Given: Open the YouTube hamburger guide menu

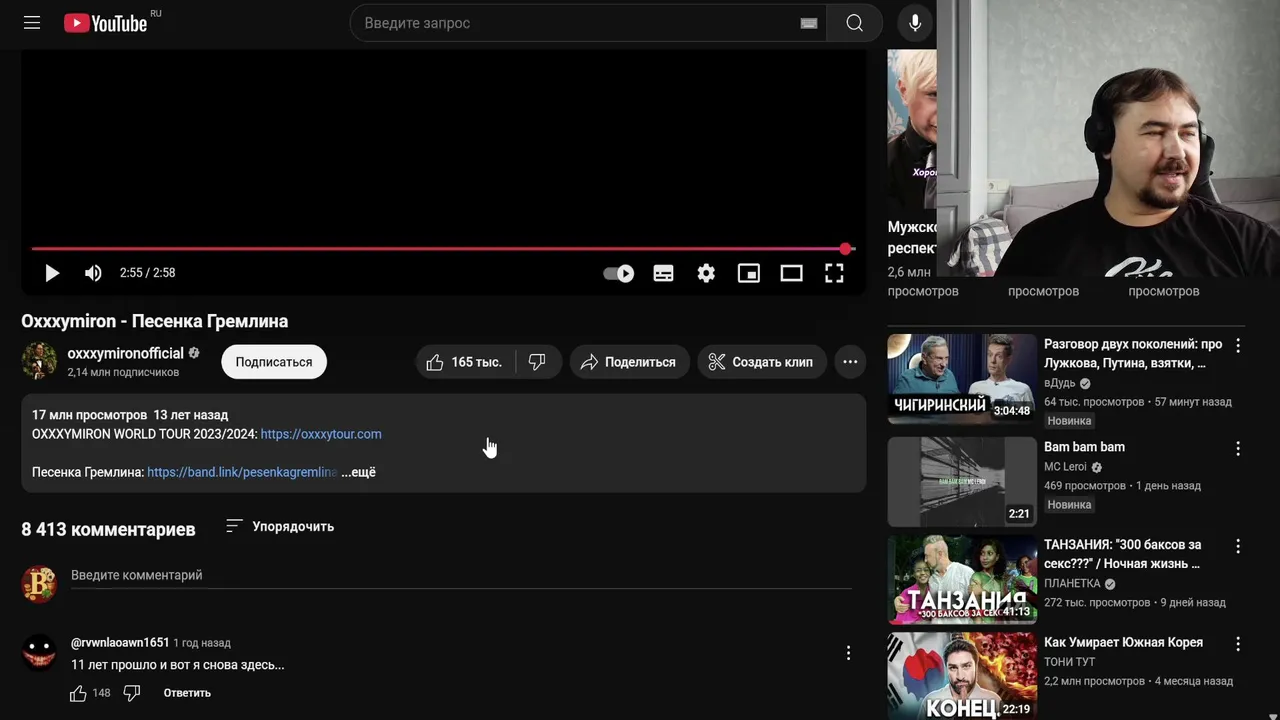Looking at the screenshot, I should [x=32, y=23].
